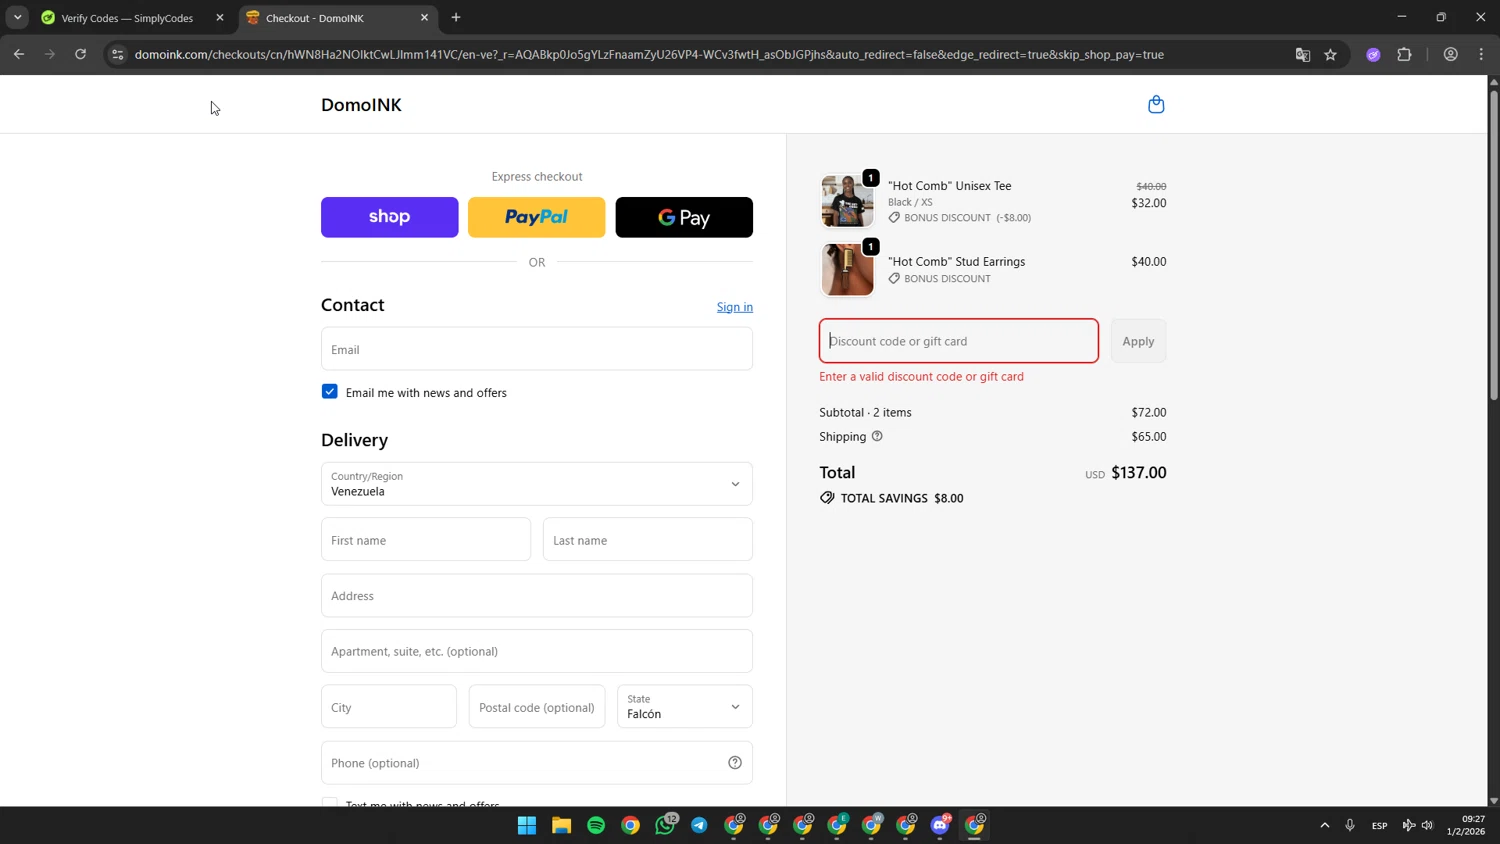Open the Windows Start menu
This screenshot has height=844, width=1500.
[x=527, y=825]
